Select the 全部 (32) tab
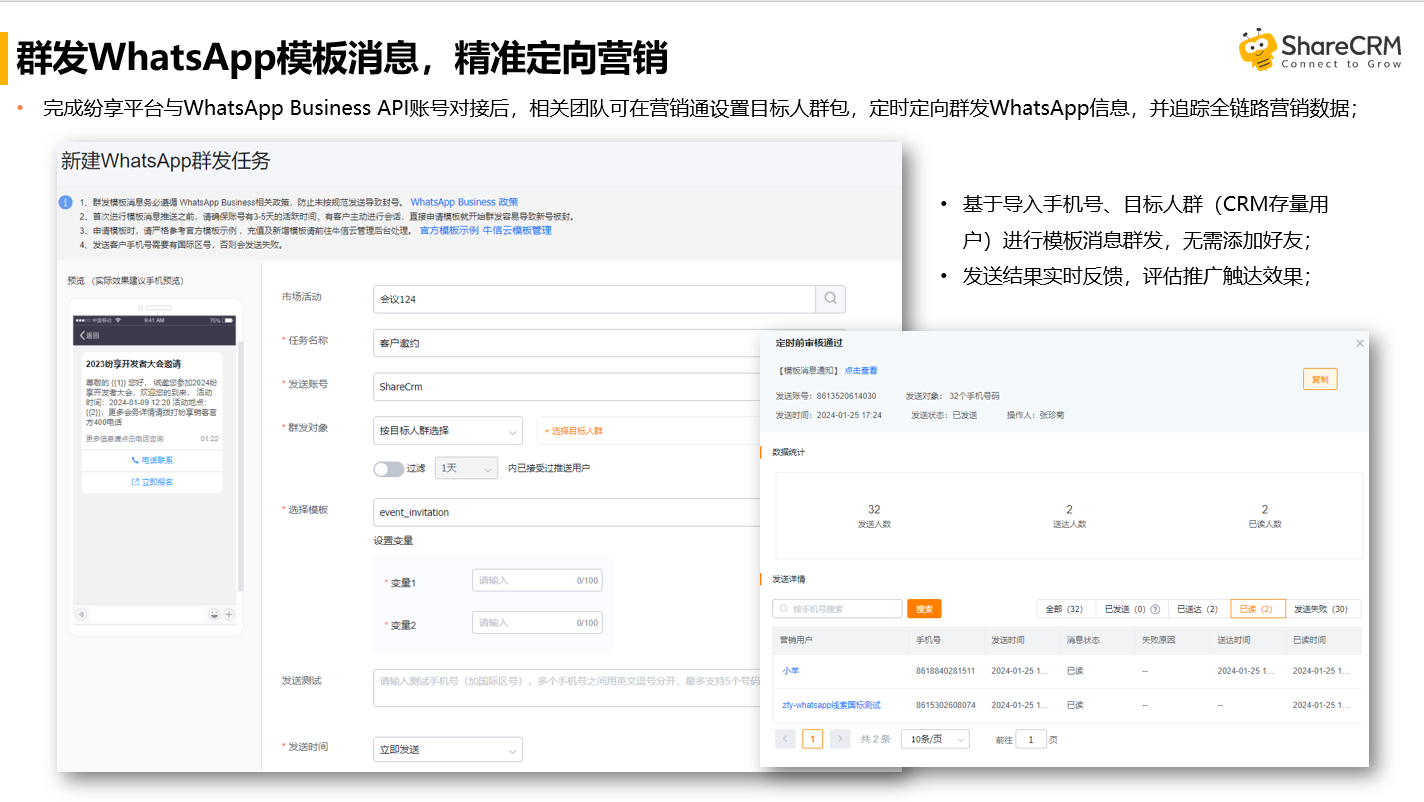Screen dimensions: 1424x802 tap(1064, 609)
